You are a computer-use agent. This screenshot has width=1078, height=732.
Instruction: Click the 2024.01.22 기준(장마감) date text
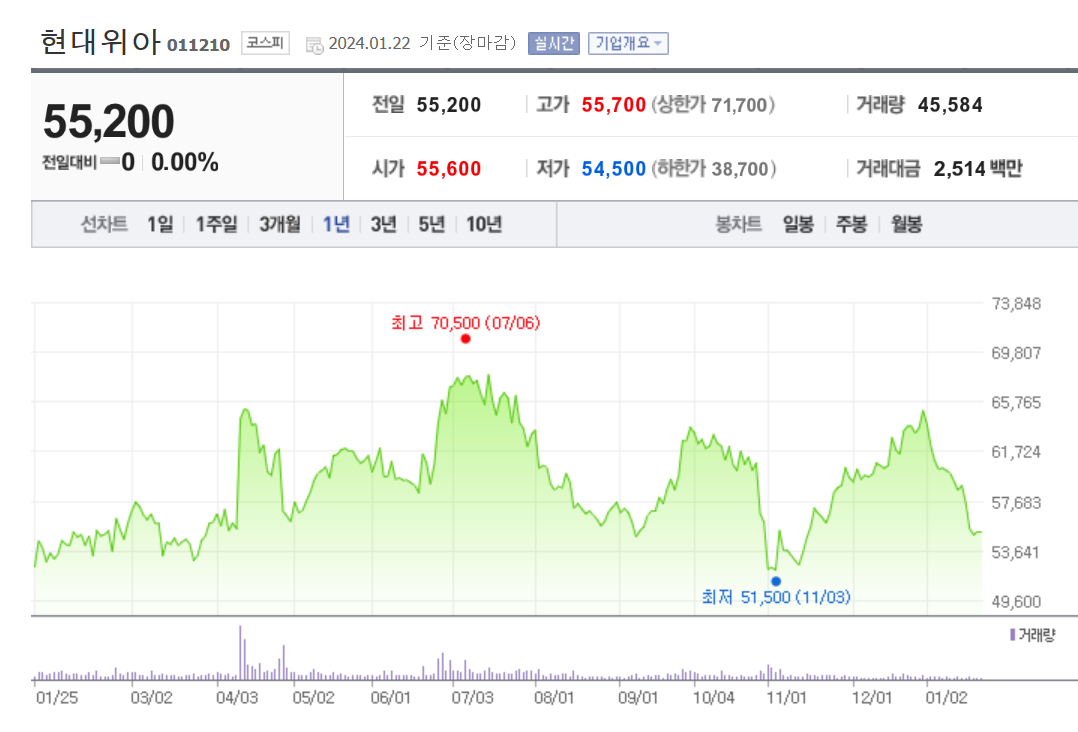point(422,43)
